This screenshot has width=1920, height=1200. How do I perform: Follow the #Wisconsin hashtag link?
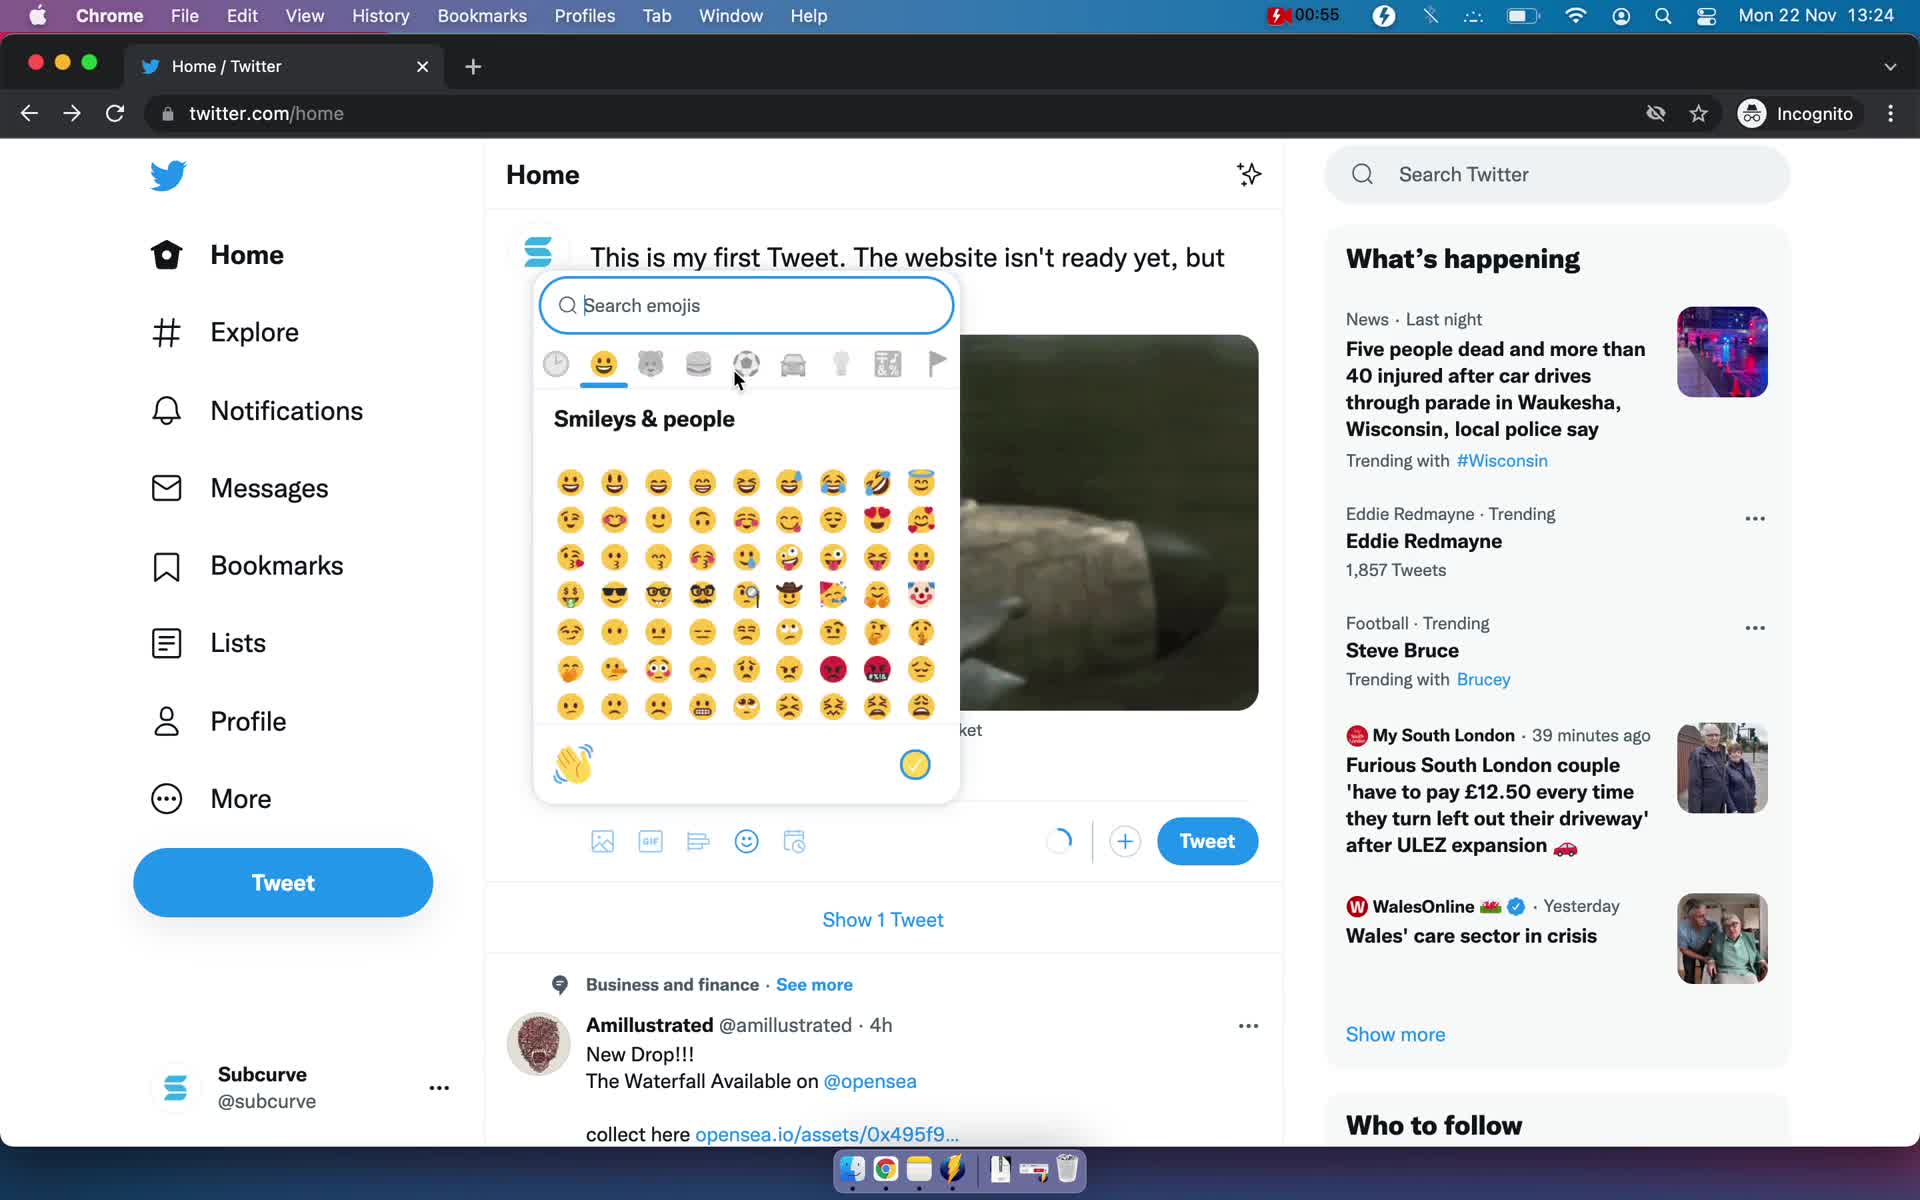pos(1502,461)
